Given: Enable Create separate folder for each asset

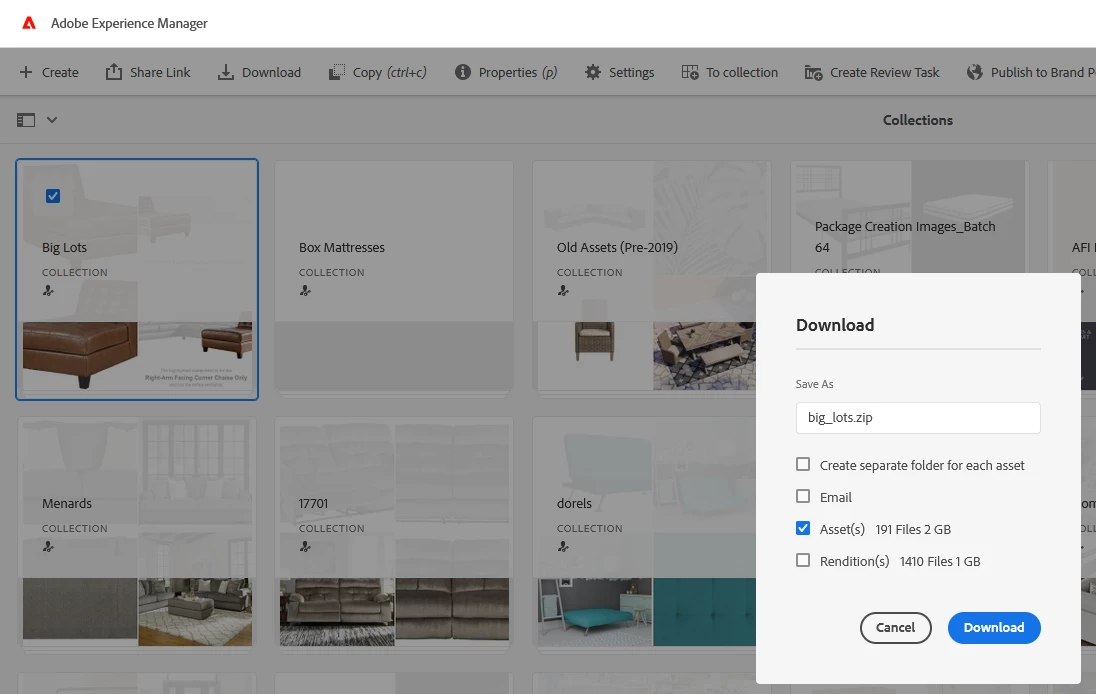Looking at the screenshot, I should pyautogui.click(x=803, y=464).
